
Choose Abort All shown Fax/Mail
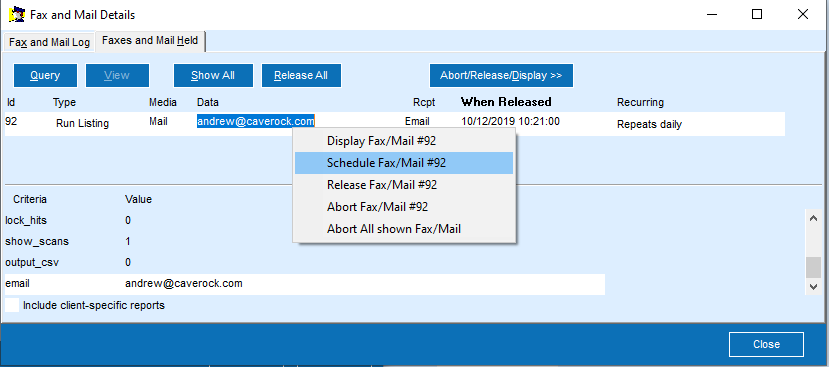(404, 229)
